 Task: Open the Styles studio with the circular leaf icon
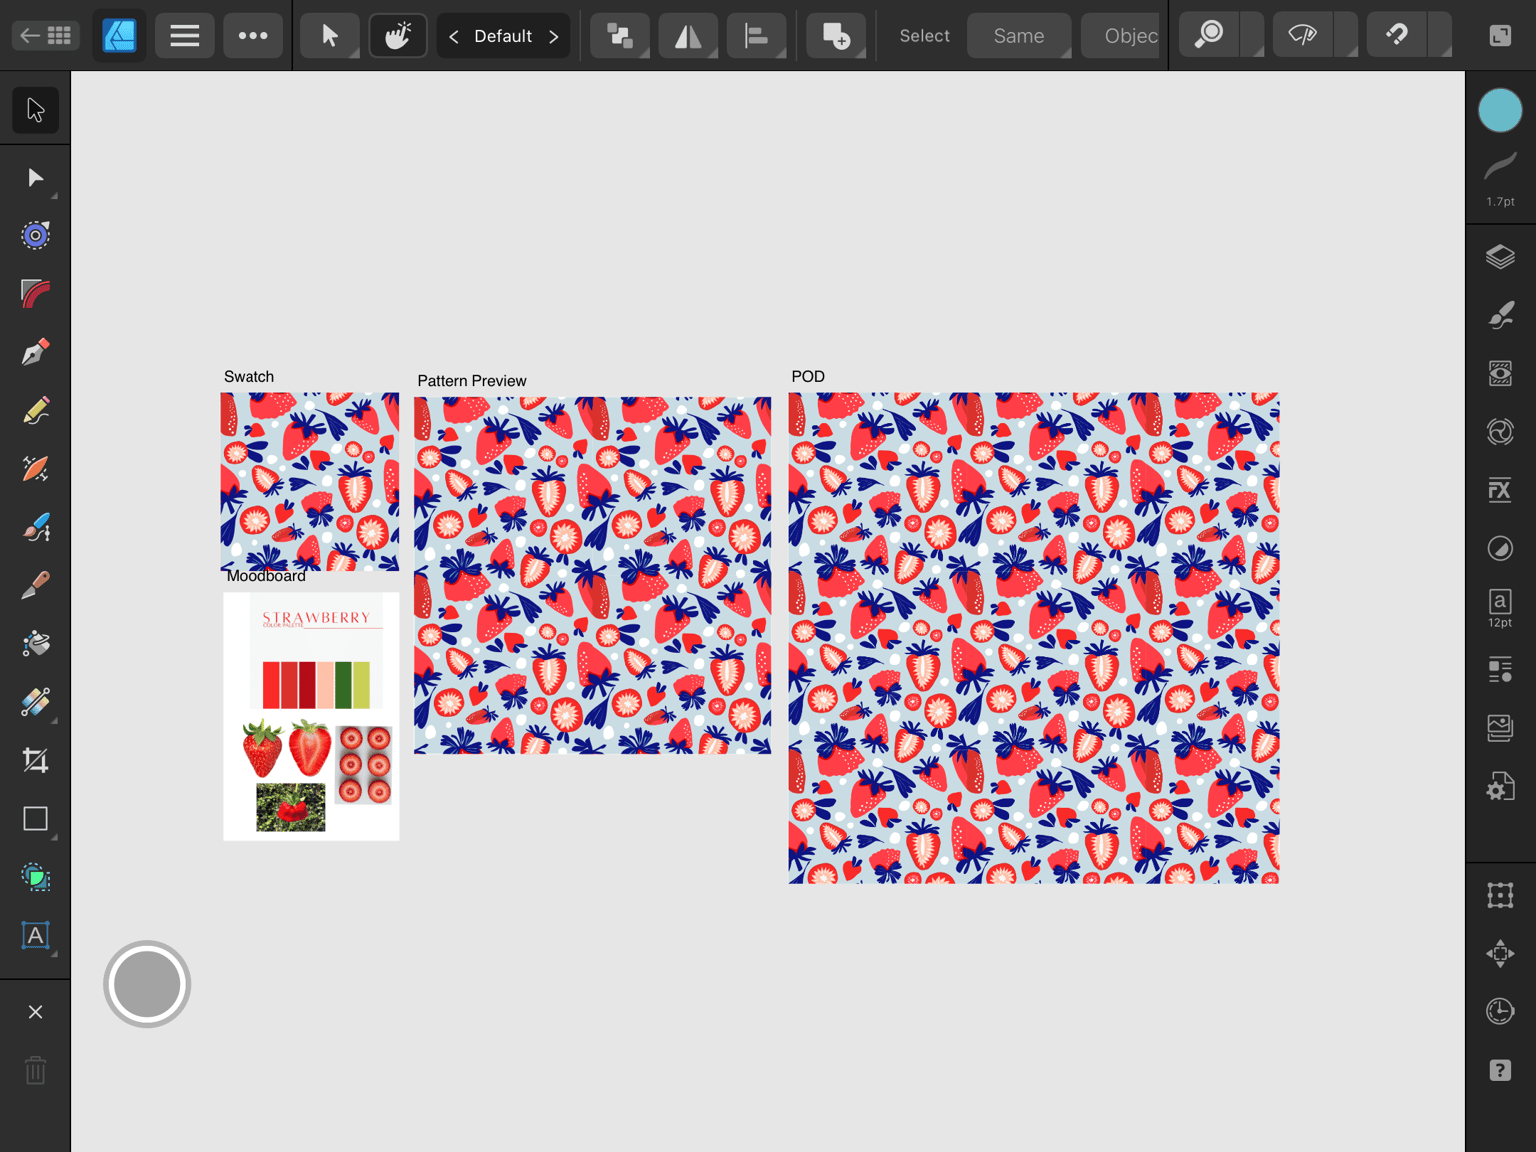click(x=1500, y=548)
